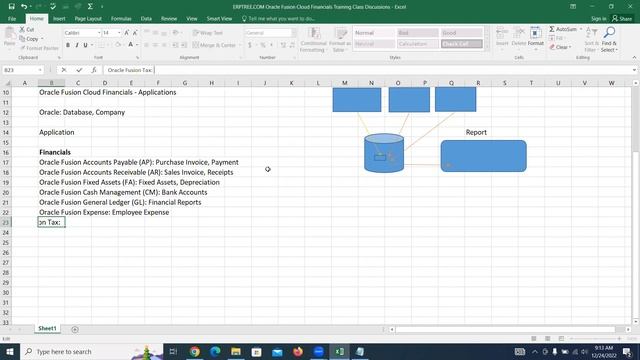This screenshot has height=360, width=640.
Task: Cancel the cell entry with the X icon
Action: pyautogui.click(x=64, y=70)
